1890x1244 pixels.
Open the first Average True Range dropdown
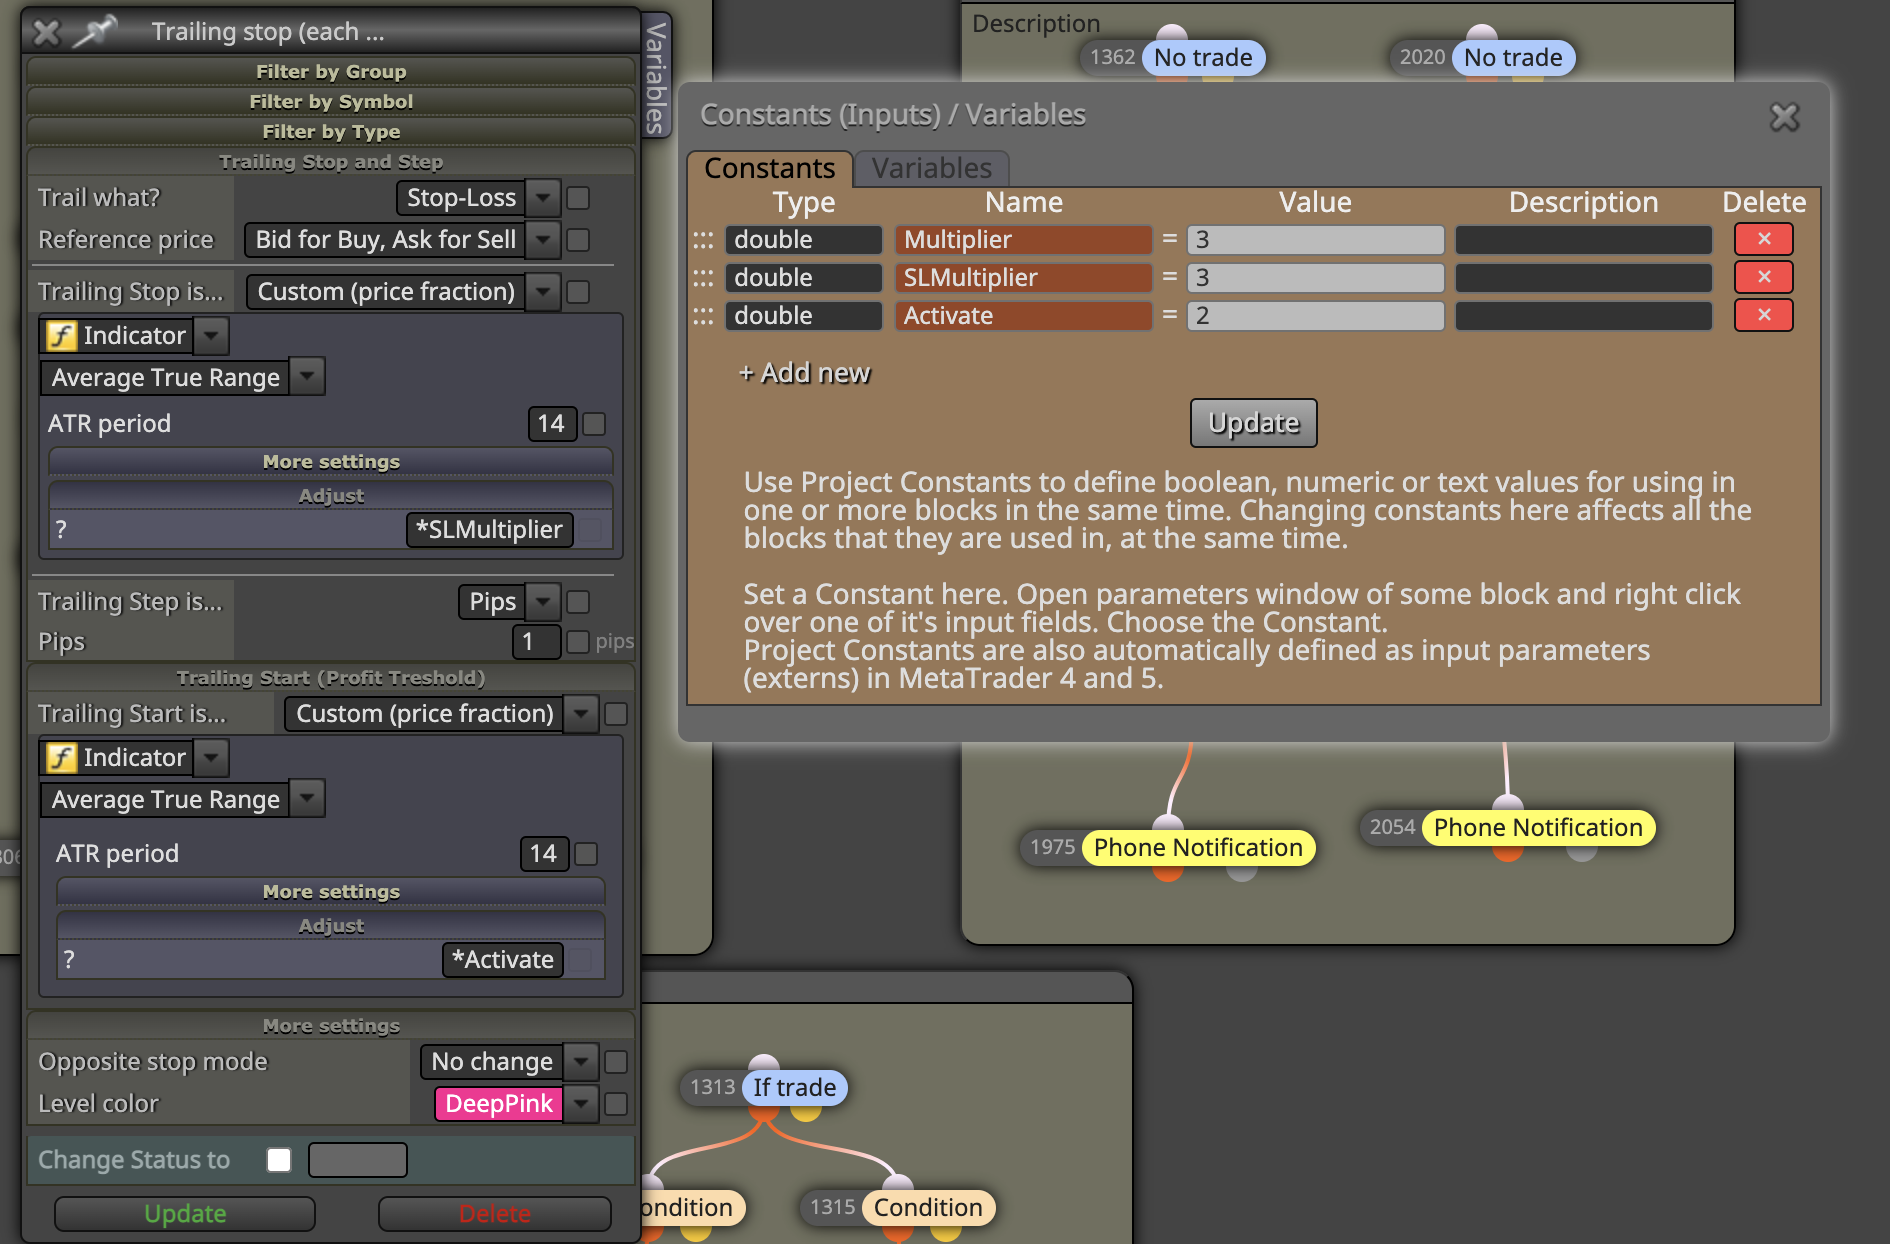pyautogui.click(x=307, y=377)
